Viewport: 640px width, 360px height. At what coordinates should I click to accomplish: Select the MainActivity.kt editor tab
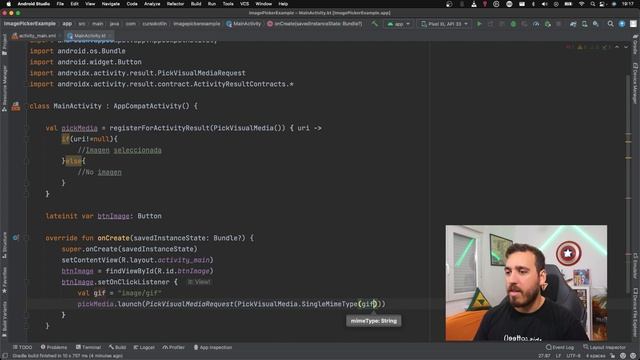point(89,36)
